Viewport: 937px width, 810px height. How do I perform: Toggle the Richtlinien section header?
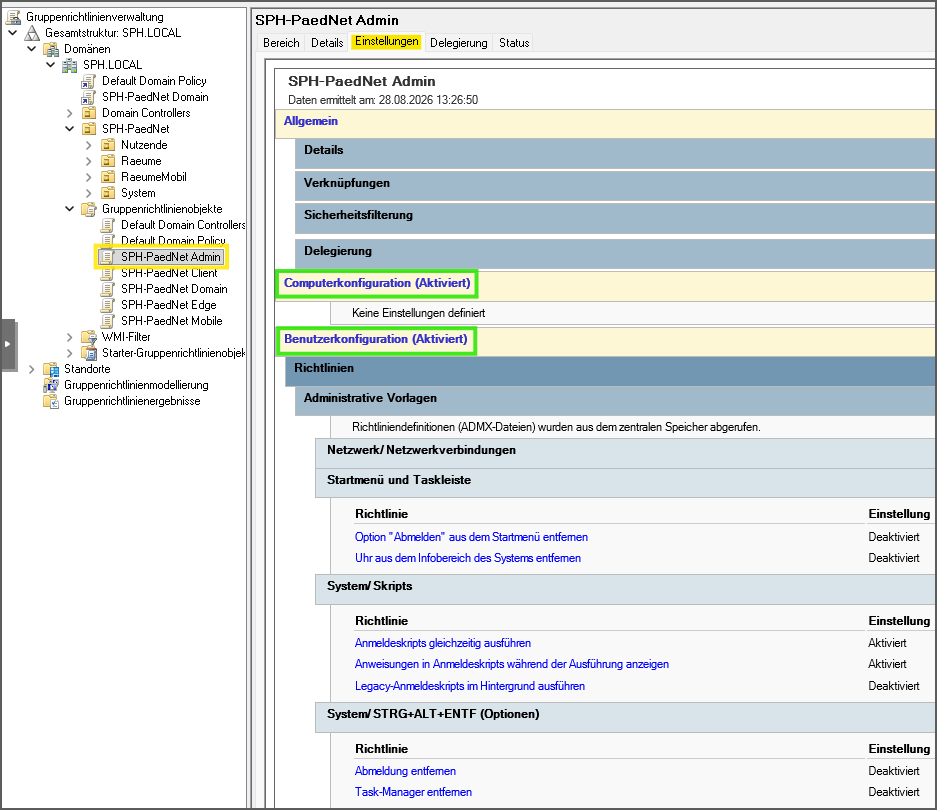tap(610, 371)
